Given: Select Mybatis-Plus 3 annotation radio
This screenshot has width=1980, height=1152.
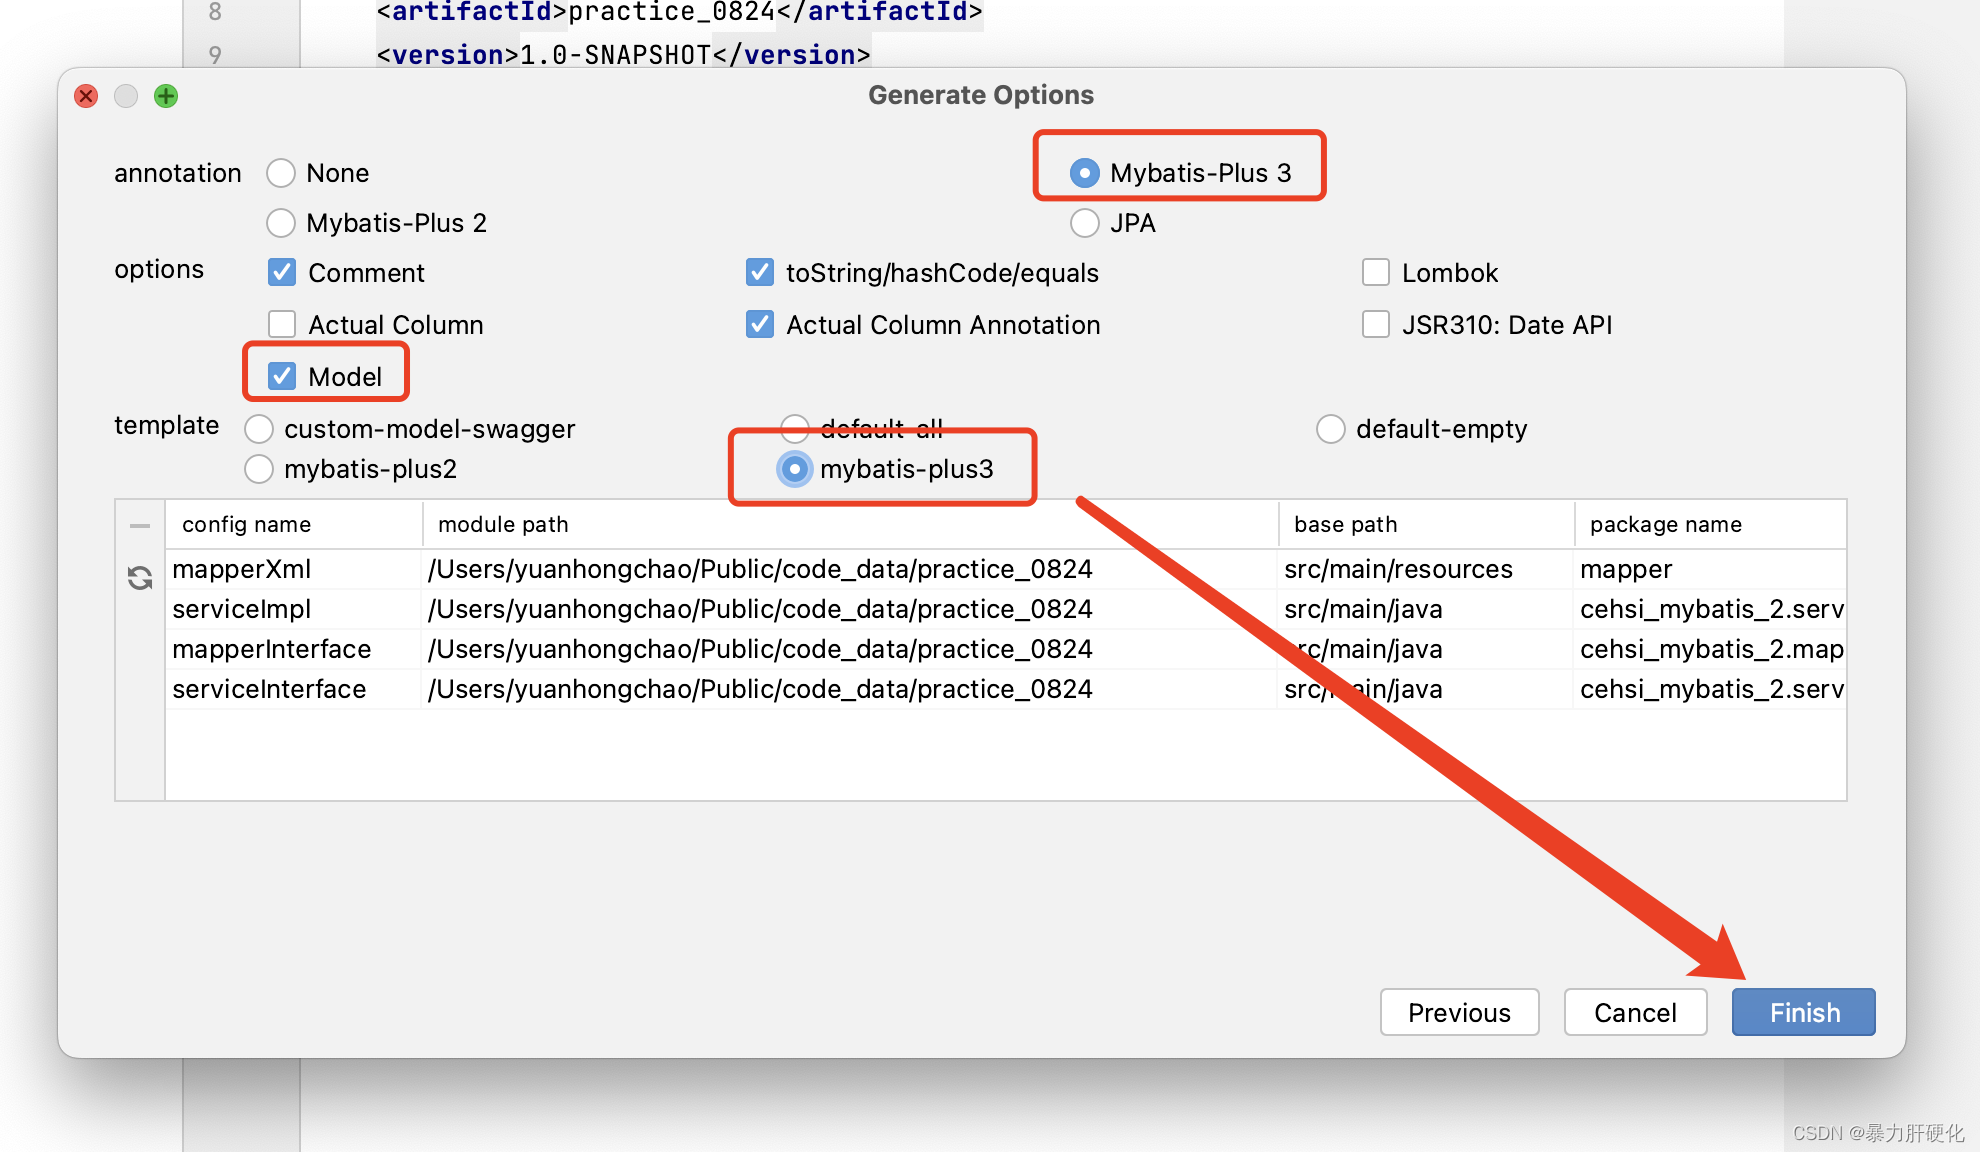Looking at the screenshot, I should point(1085,173).
